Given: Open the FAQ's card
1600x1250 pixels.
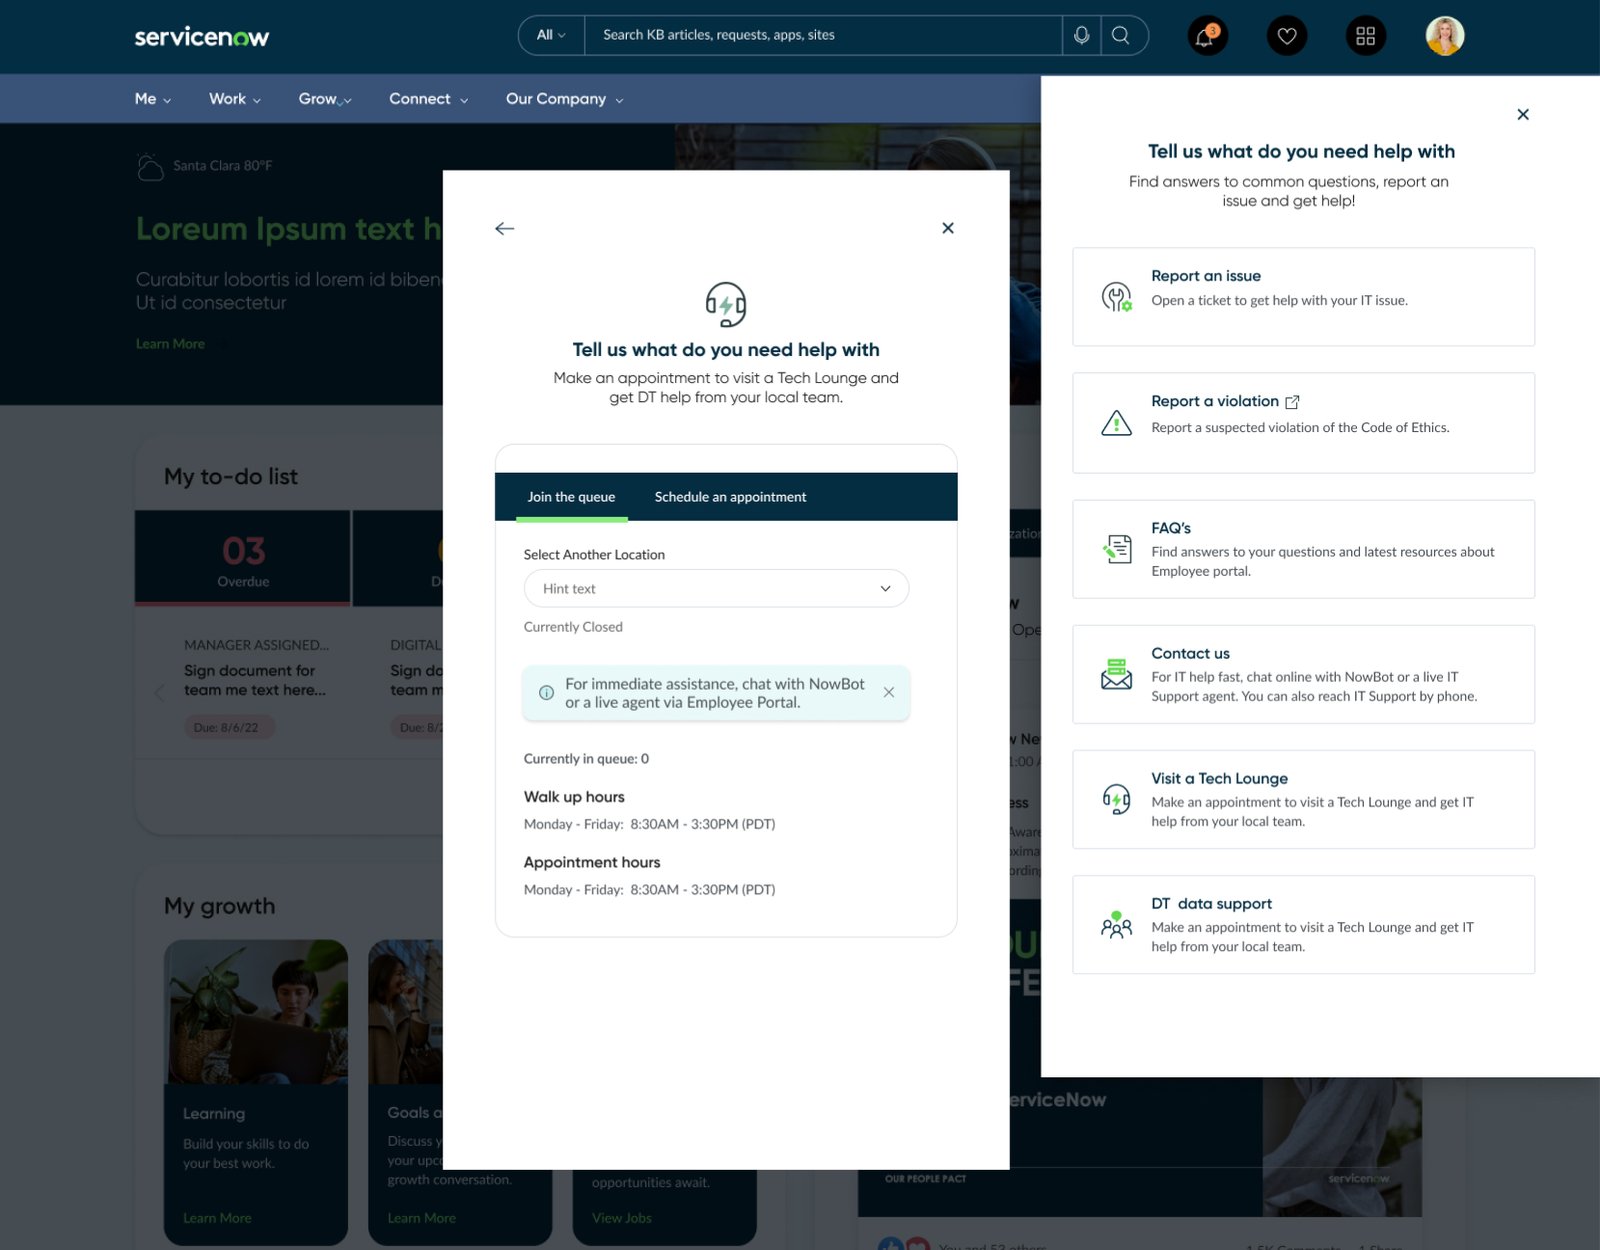Looking at the screenshot, I should (1303, 549).
